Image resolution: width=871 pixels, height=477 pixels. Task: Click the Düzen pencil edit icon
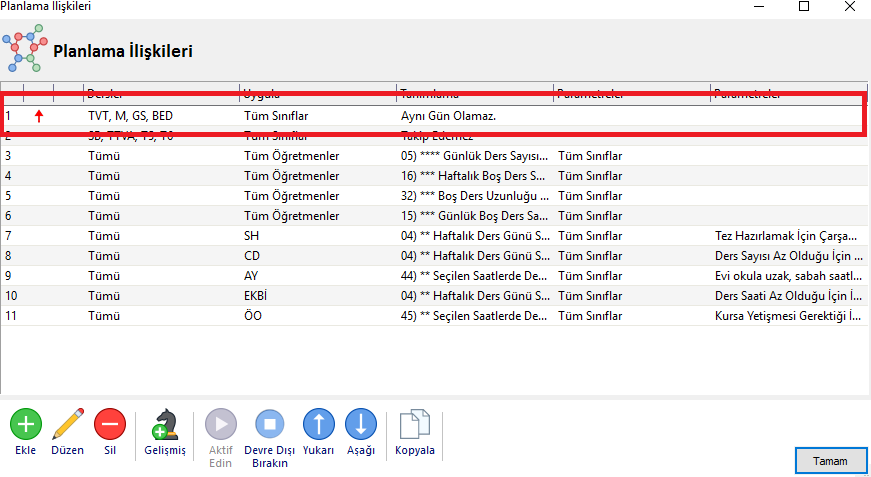(x=68, y=424)
